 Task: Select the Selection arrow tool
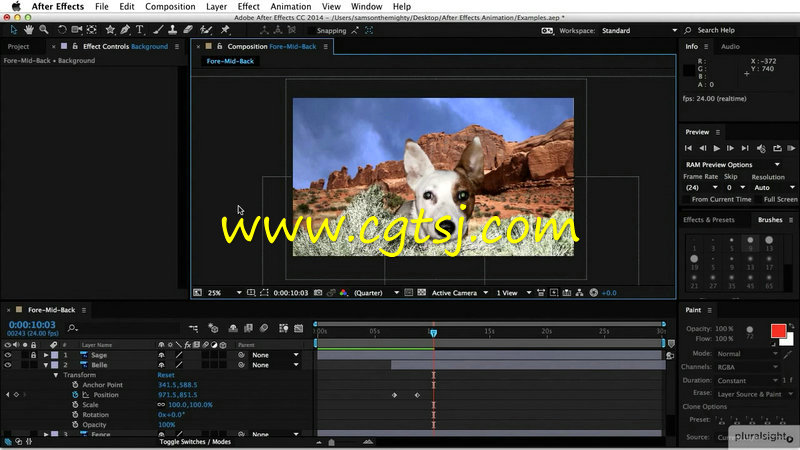point(14,30)
